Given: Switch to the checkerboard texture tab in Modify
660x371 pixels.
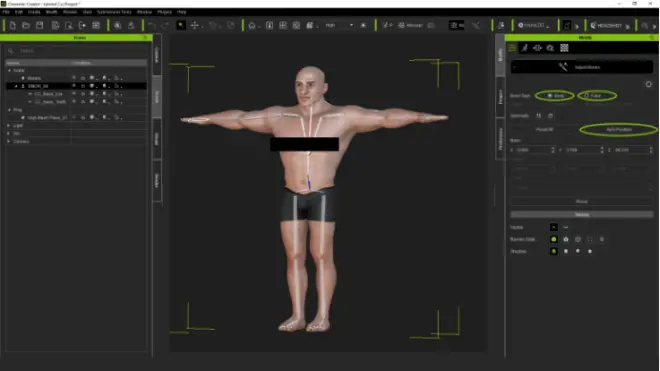Looking at the screenshot, I should [x=564, y=48].
